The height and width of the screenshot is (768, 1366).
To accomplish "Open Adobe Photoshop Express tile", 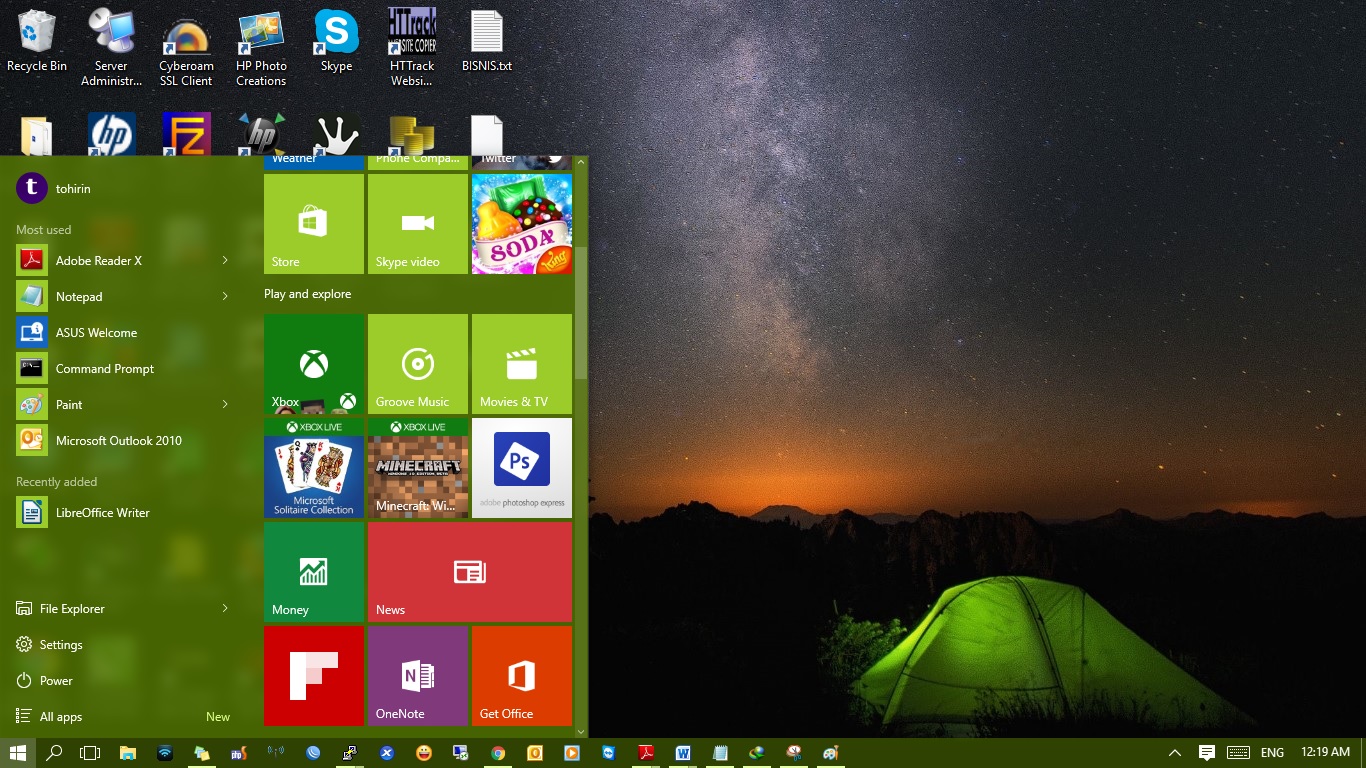I will tap(522, 468).
